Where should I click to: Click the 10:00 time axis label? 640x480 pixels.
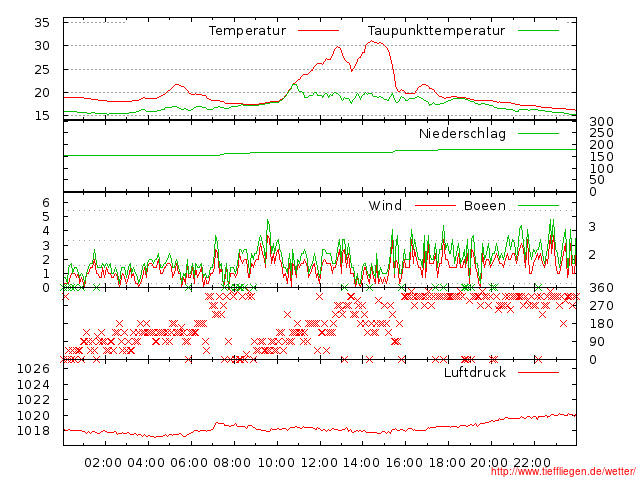pos(276,463)
